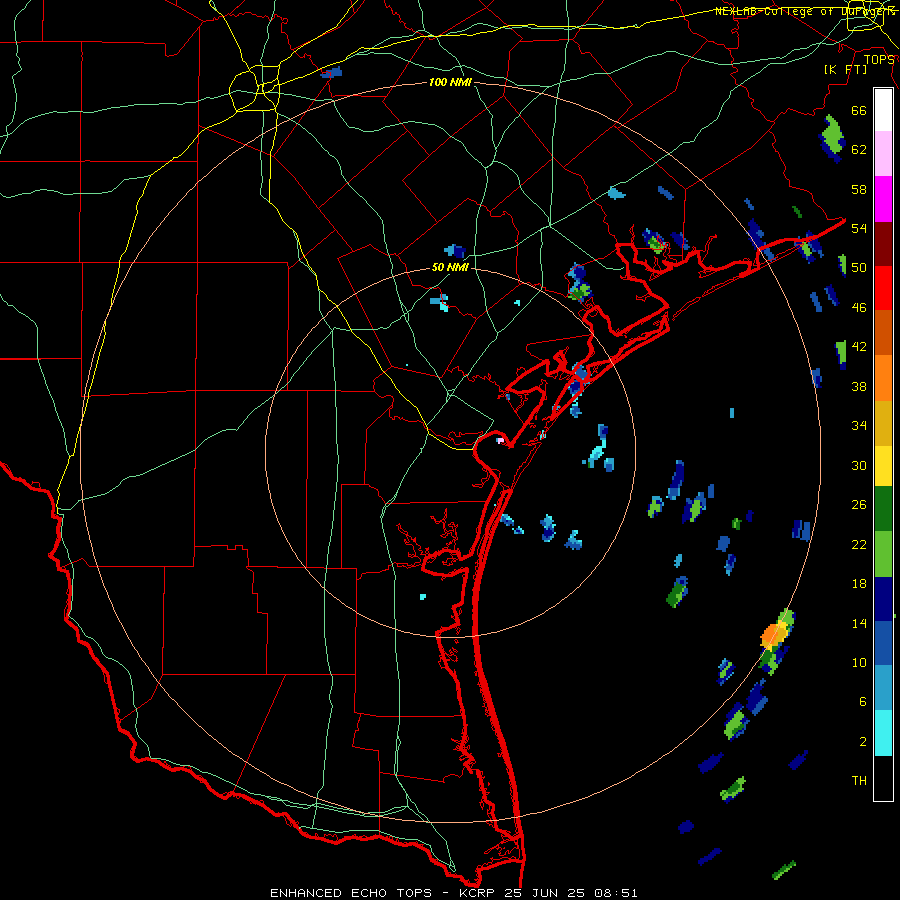Click the yellow highway loop in the northwest
Image resolution: width=900 pixels, height=900 pixels.
255,88
